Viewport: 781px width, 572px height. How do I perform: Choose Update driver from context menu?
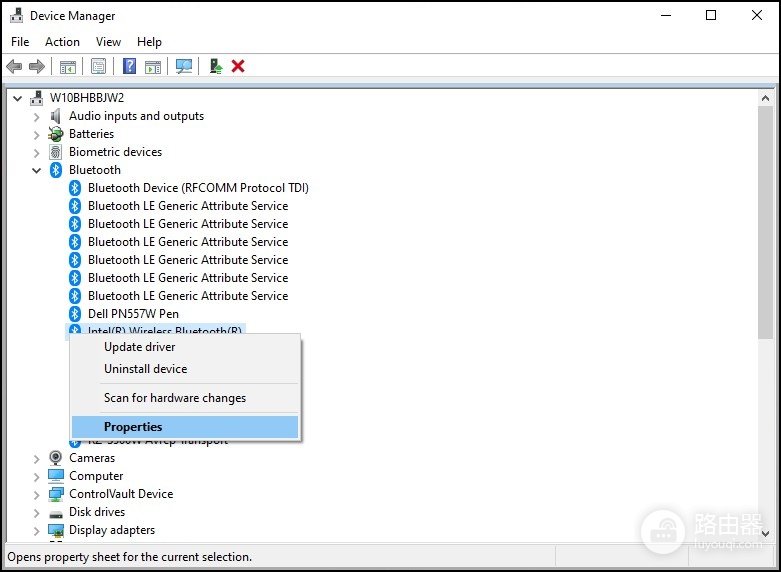click(185, 347)
